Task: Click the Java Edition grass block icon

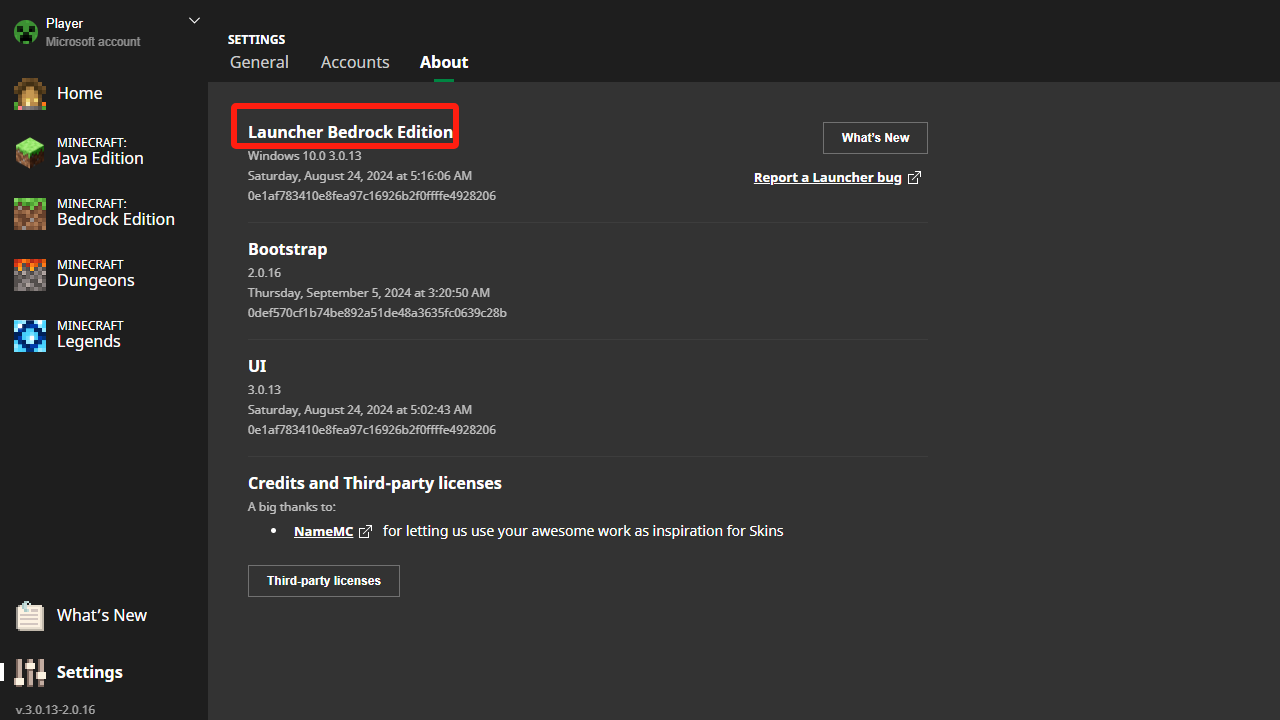Action: click(30, 152)
